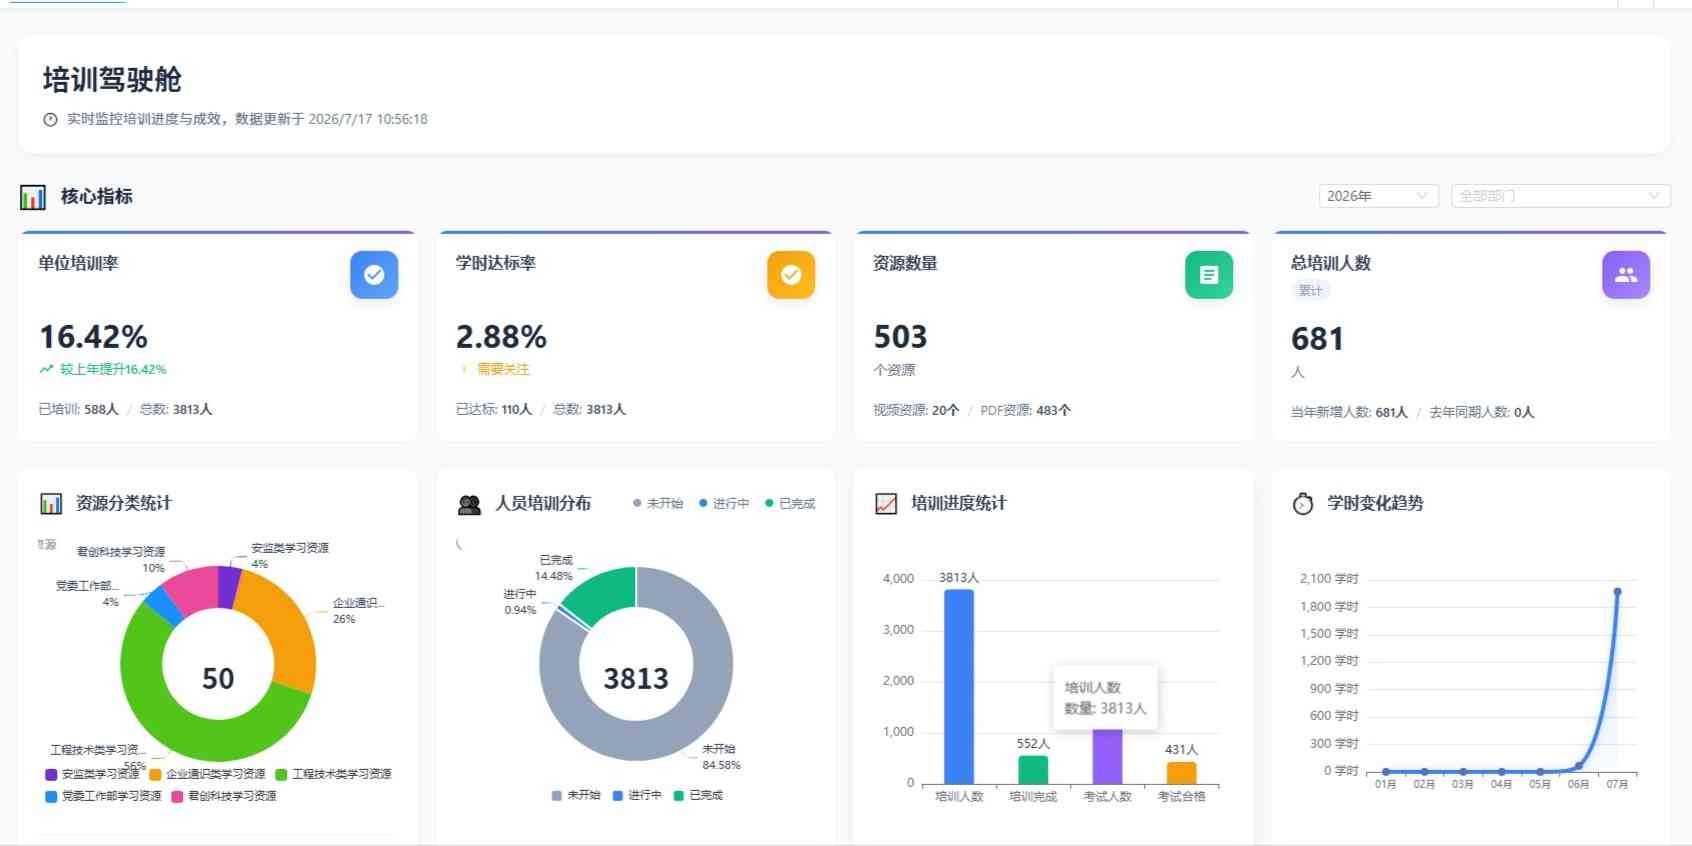1692x846 pixels.
Task: Toggle 已完成 series in bottom donut legend
Action: point(698,795)
